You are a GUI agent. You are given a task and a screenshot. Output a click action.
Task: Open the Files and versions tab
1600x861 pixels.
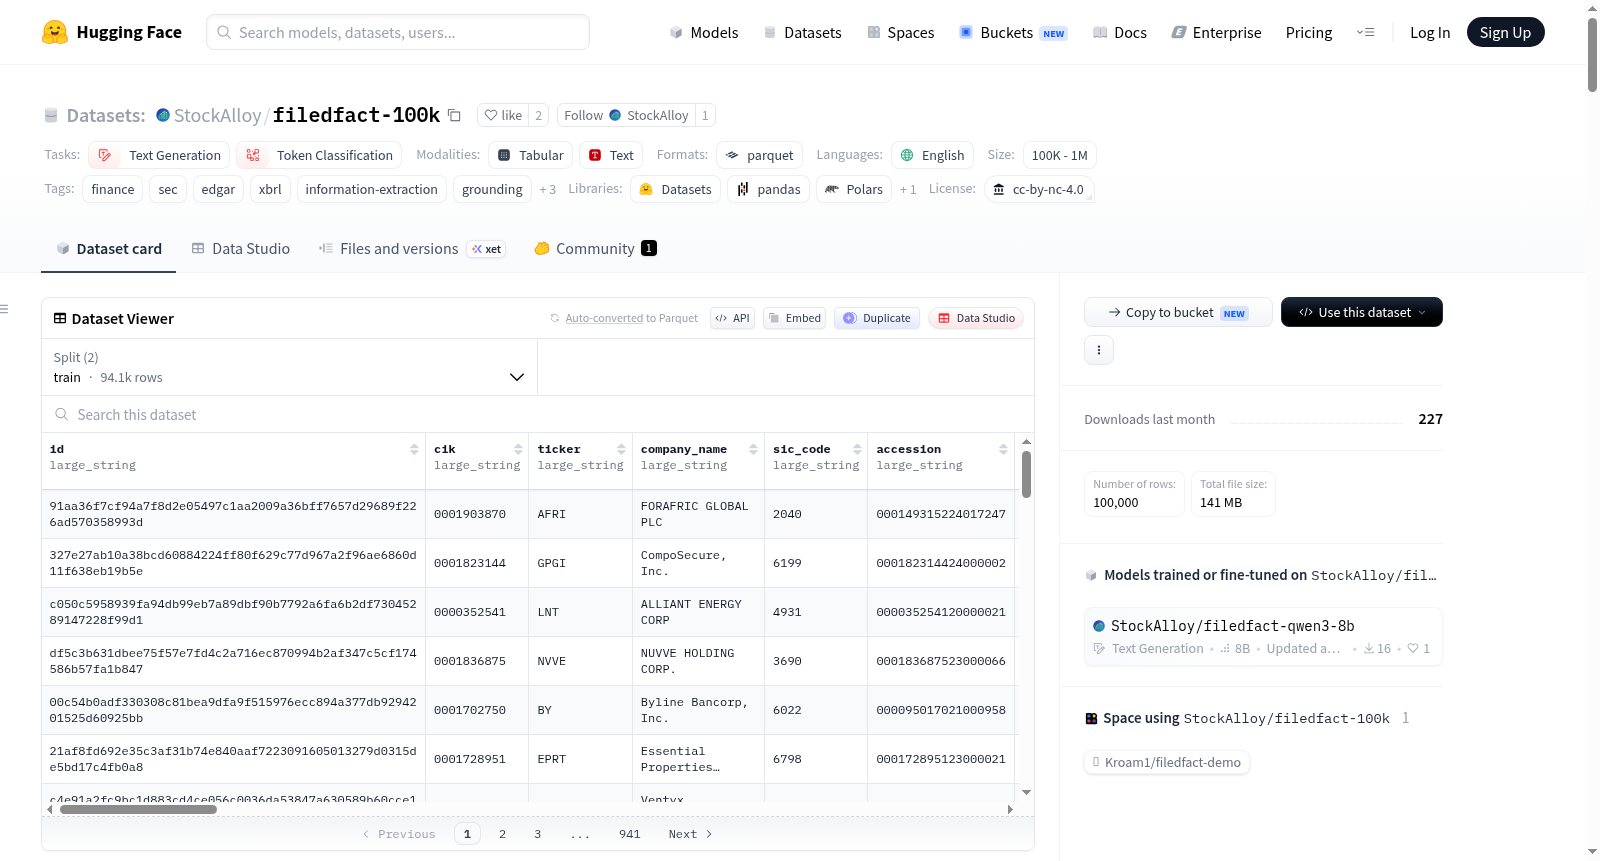pos(412,249)
